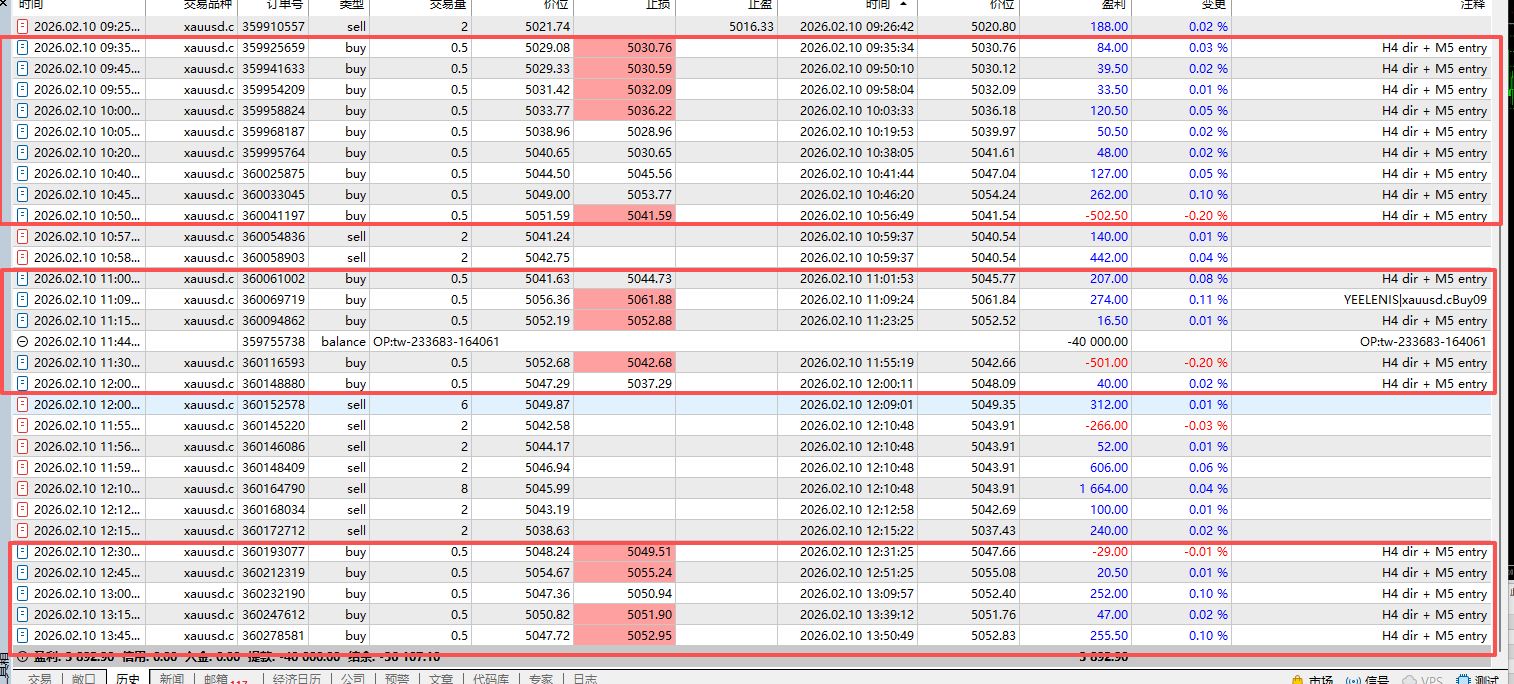The height and width of the screenshot is (684, 1514).
Task: Select the stop loss cell 5030.76
Action: (624, 48)
